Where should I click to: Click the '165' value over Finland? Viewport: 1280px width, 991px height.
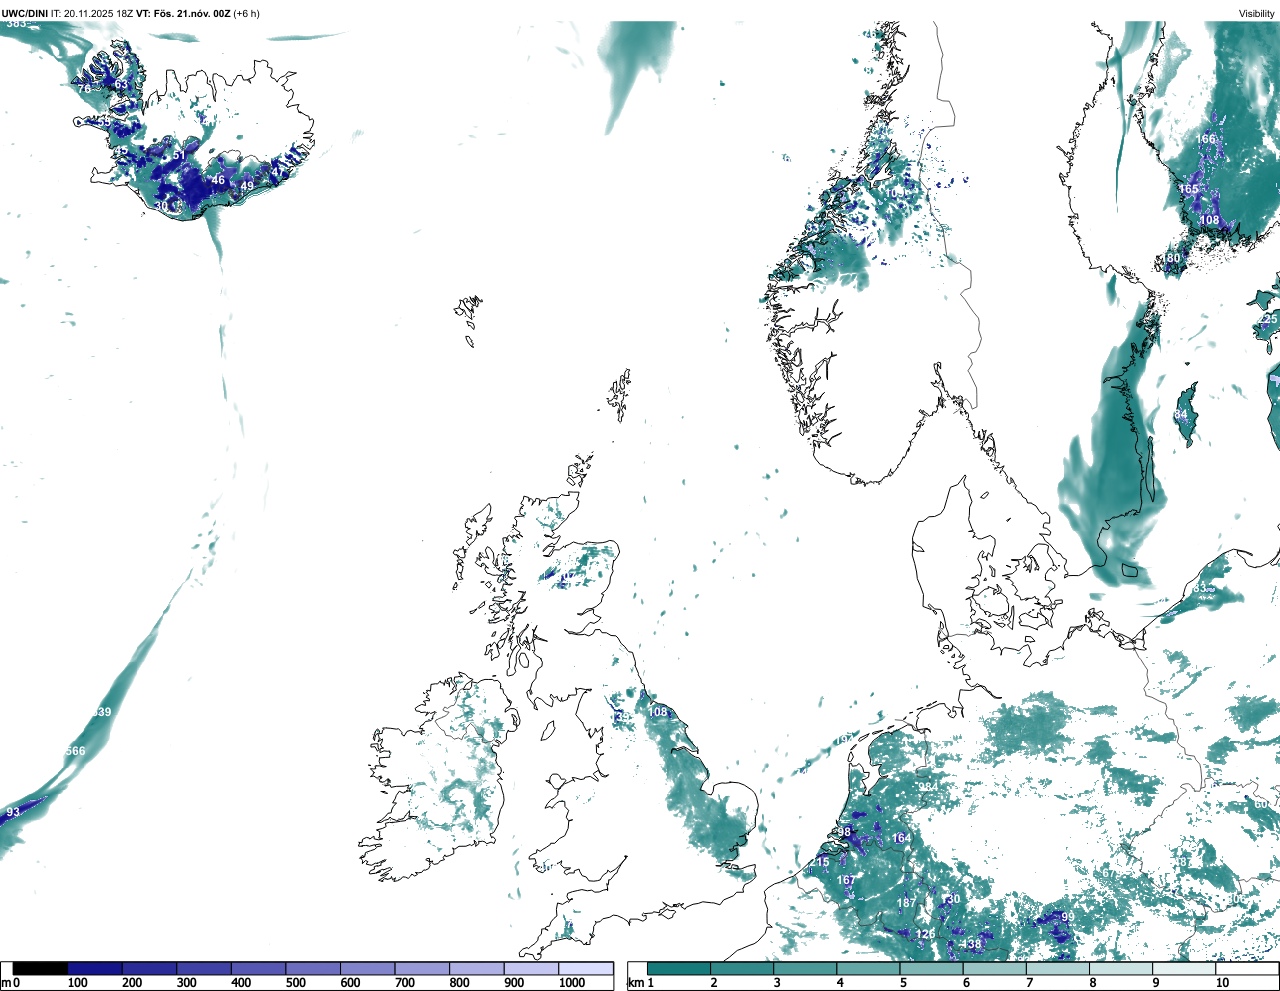(1188, 189)
